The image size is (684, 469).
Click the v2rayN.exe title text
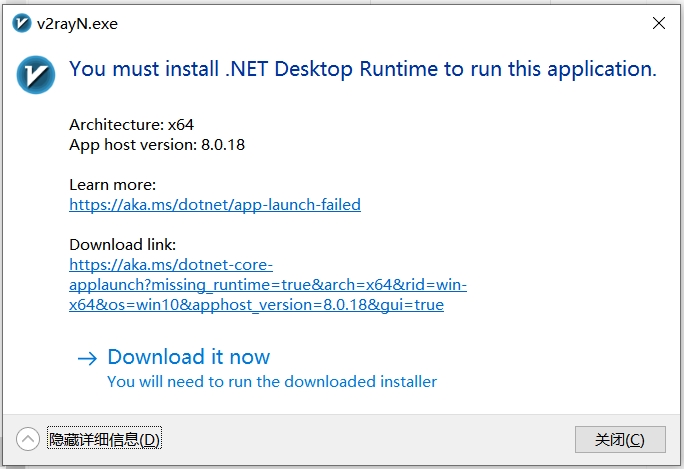click(77, 23)
